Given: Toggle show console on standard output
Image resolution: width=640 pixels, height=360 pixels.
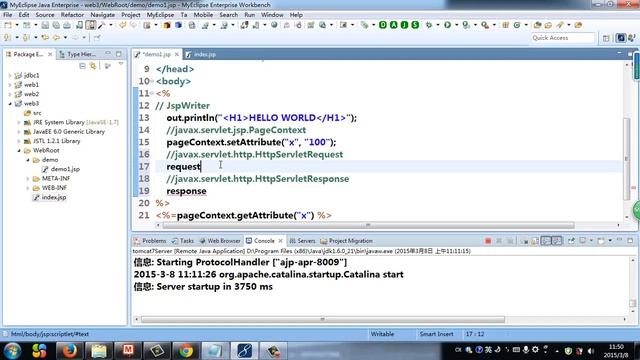Looking at the screenshot, I should coord(546,241).
